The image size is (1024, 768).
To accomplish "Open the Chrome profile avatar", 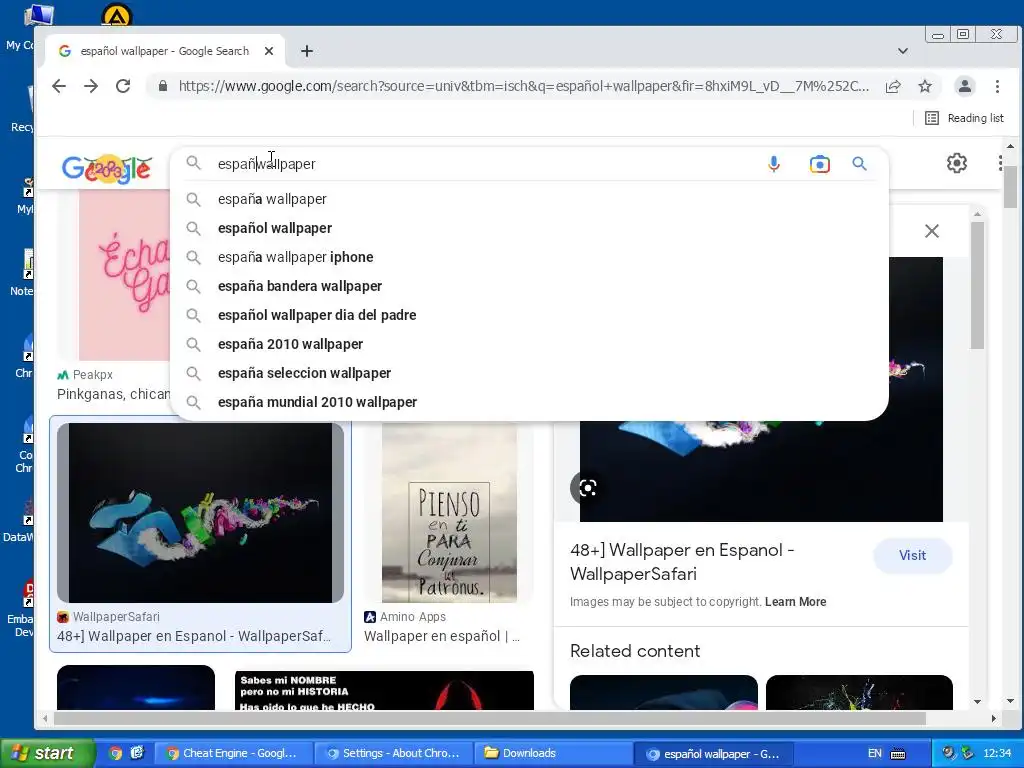I will (965, 86).
